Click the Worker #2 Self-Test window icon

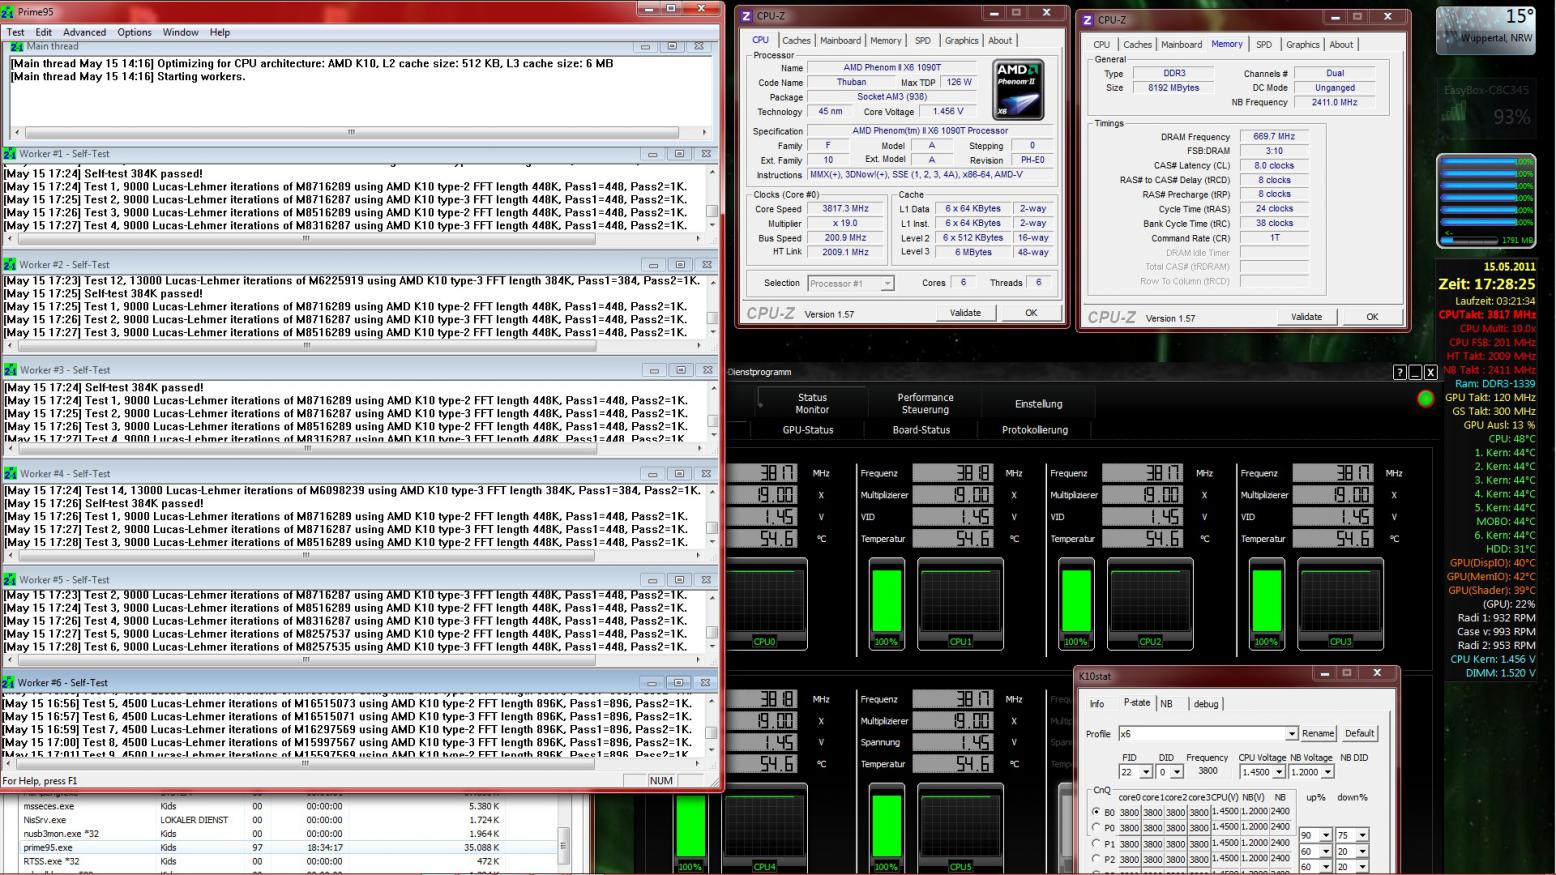[10, 265]
